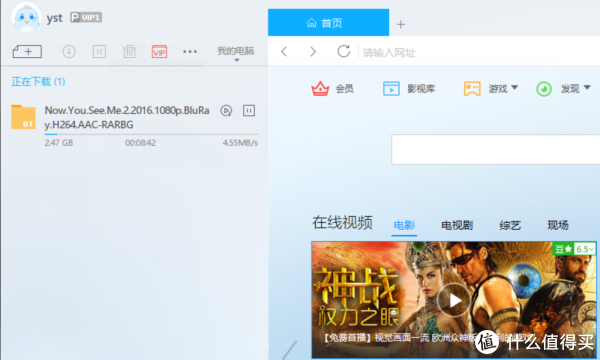Click the new download task icon
Viewport: 600px width, 360px height.
27,51
